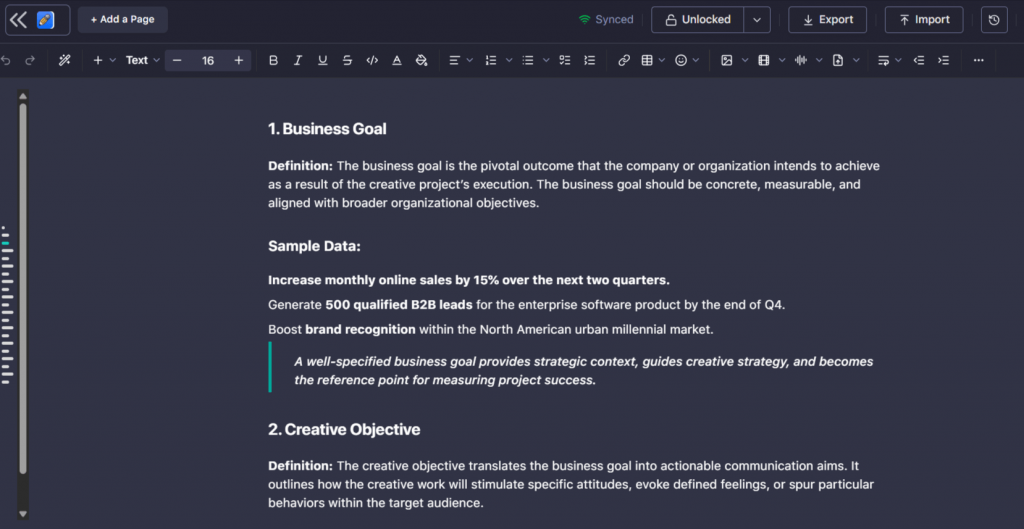Expand the lock options dropdown arrow
This screenshot has width=1024, height=529.
click(757, 20)
